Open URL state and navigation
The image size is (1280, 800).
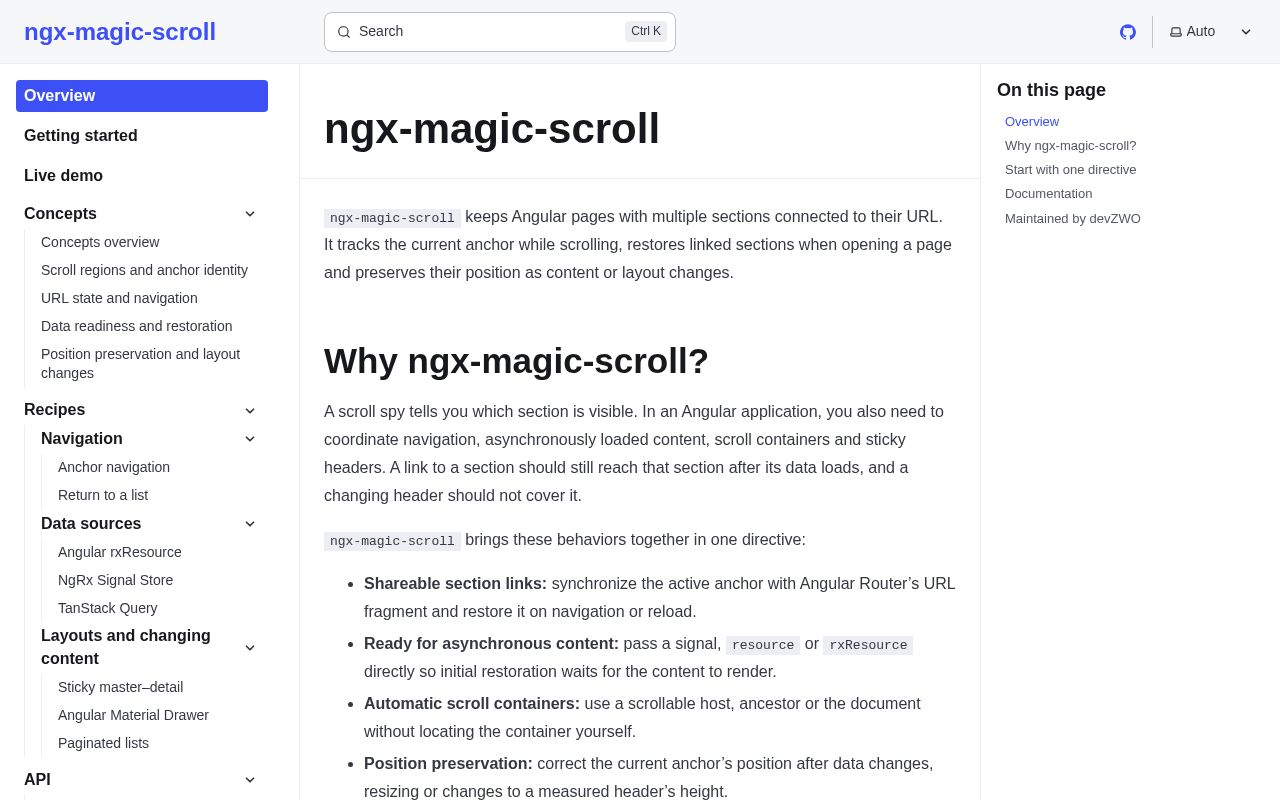[x=119, y=298]
